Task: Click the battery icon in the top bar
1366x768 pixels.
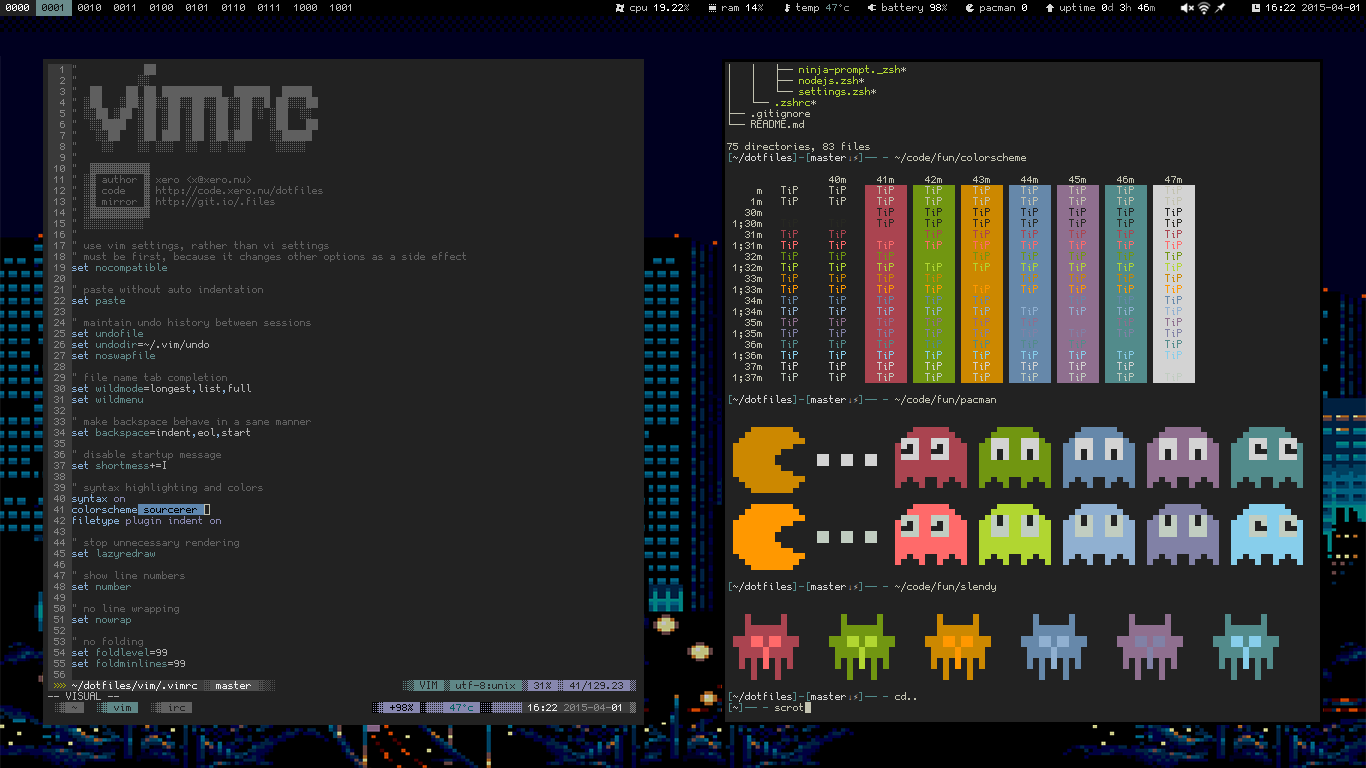Action: tap(872, 8)
